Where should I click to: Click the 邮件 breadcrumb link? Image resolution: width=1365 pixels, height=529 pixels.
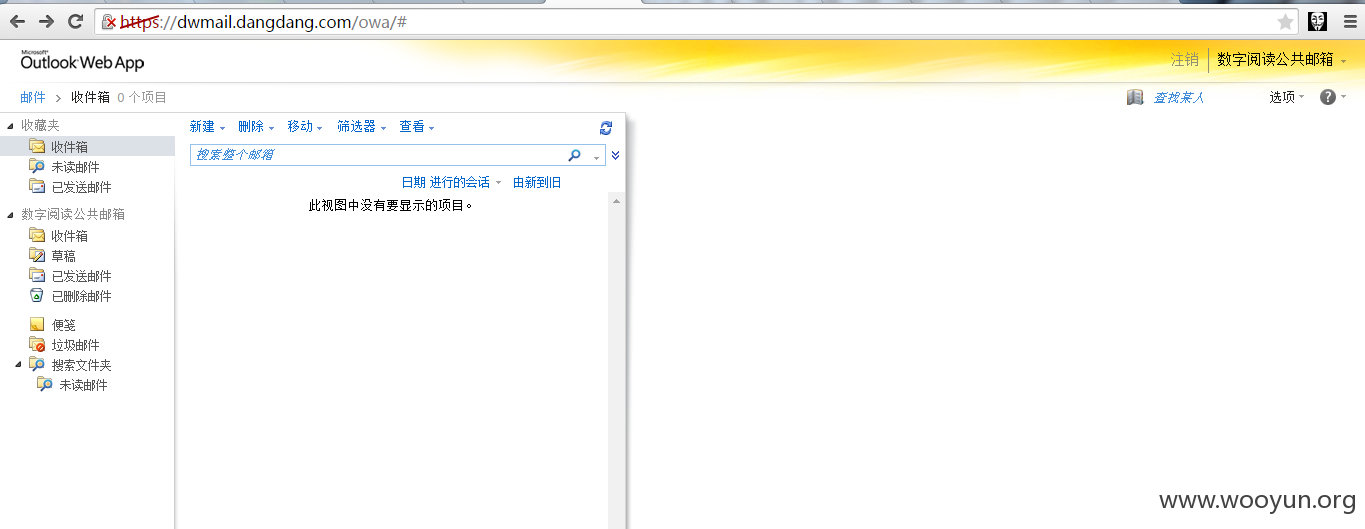coord(33,97)
